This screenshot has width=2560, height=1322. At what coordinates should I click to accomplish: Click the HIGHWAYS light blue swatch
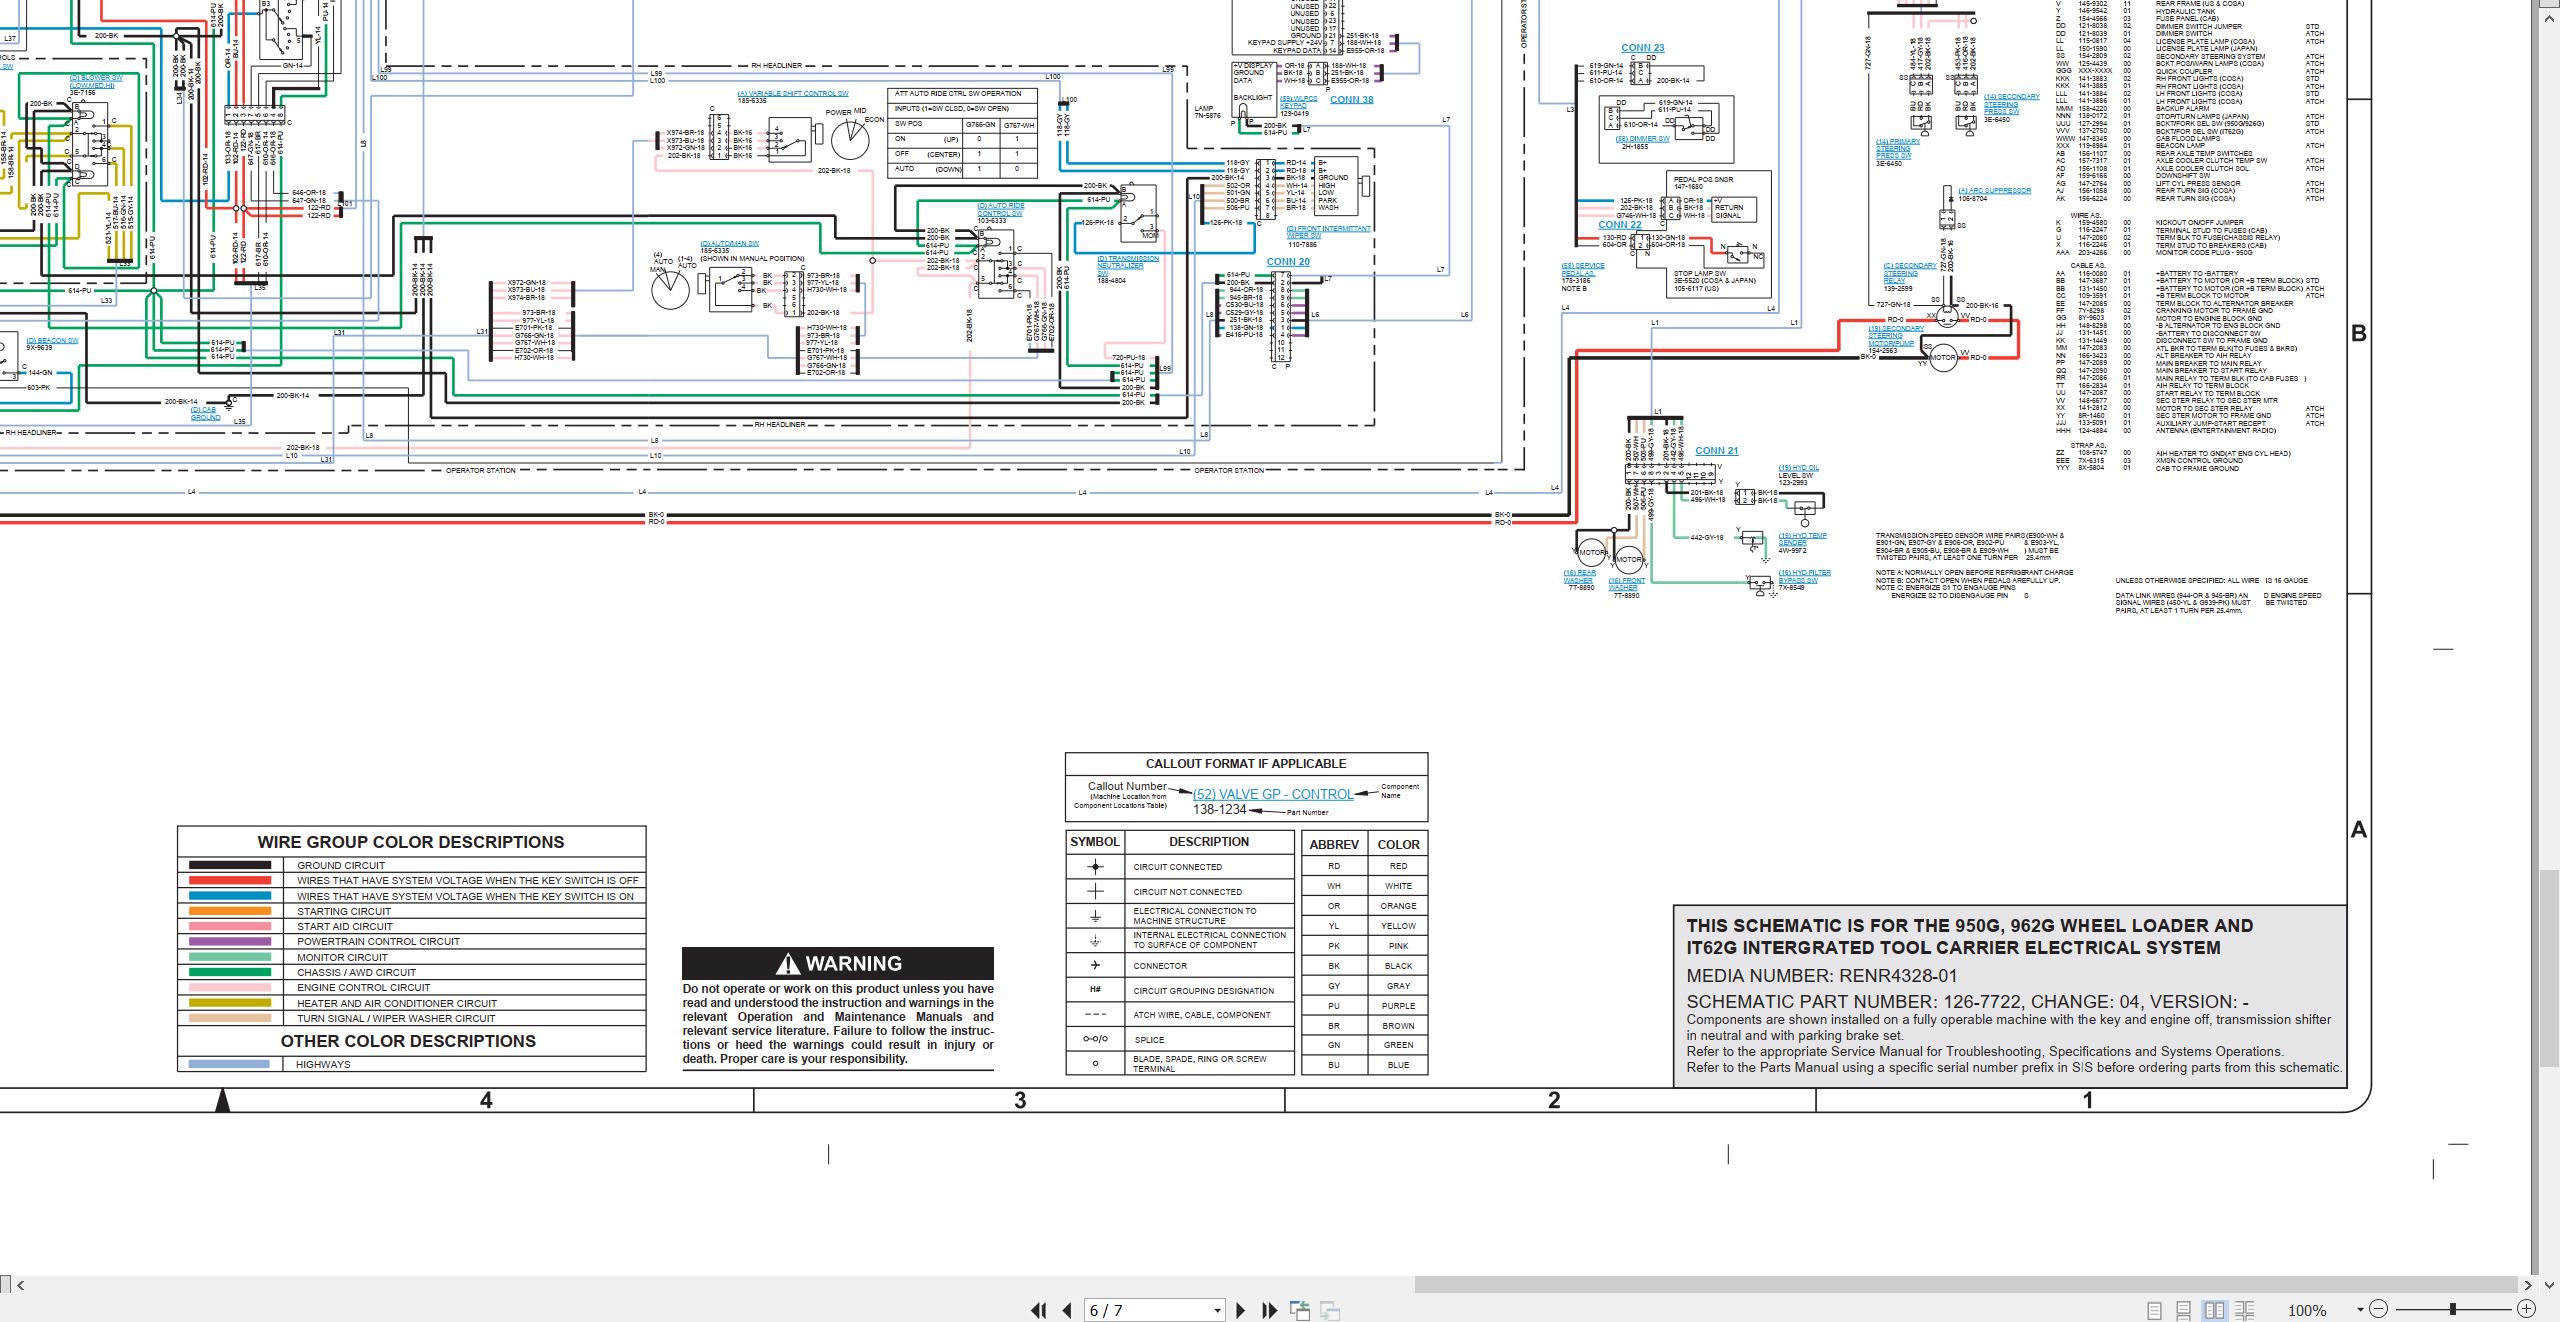pyautogui.click(x=229, y=1064)
